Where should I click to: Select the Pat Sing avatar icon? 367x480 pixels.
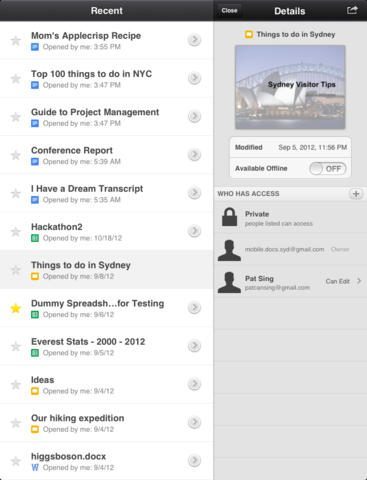tap(229, 282)
